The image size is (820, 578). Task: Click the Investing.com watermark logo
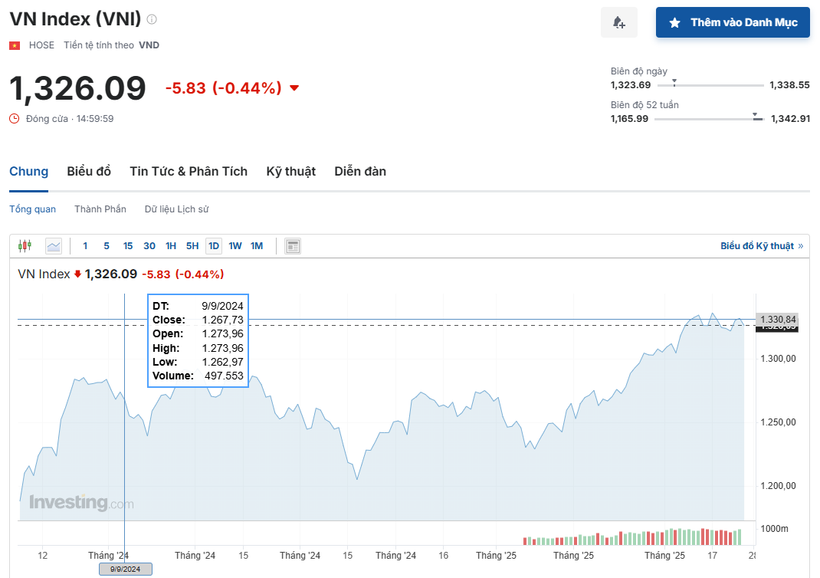[x=78, y=503]
